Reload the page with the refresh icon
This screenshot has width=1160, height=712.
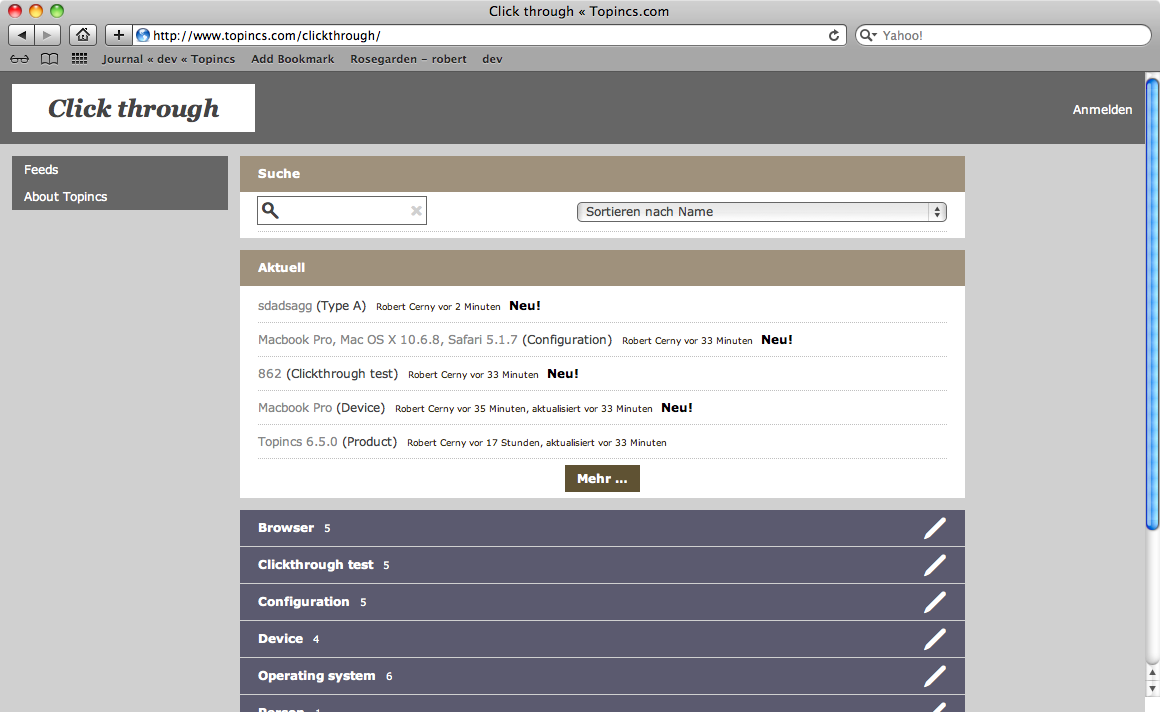834,35
